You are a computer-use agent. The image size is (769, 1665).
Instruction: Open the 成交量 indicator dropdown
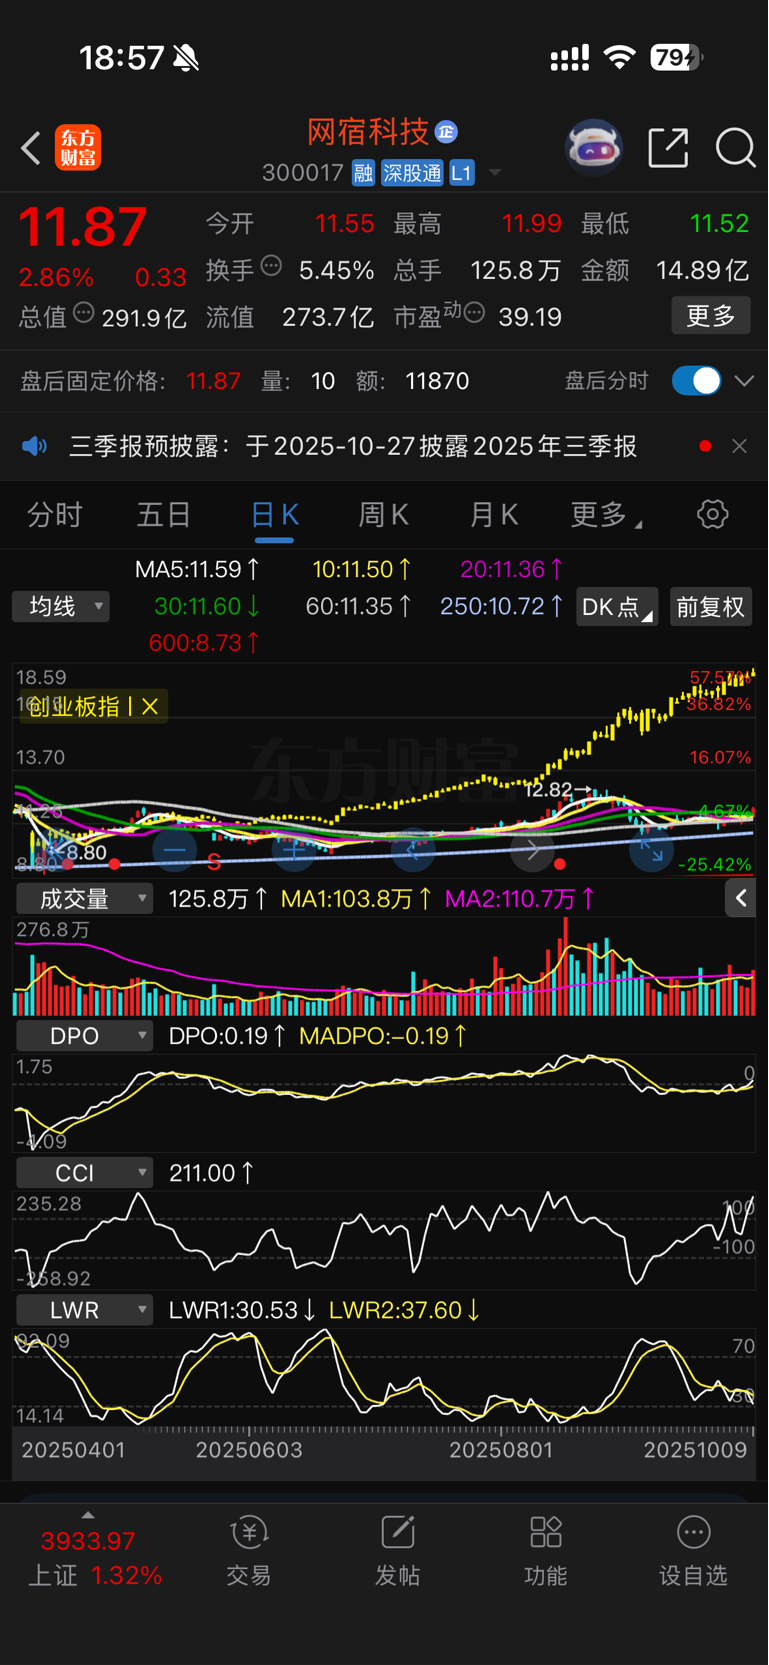click(x=84, y=898)
